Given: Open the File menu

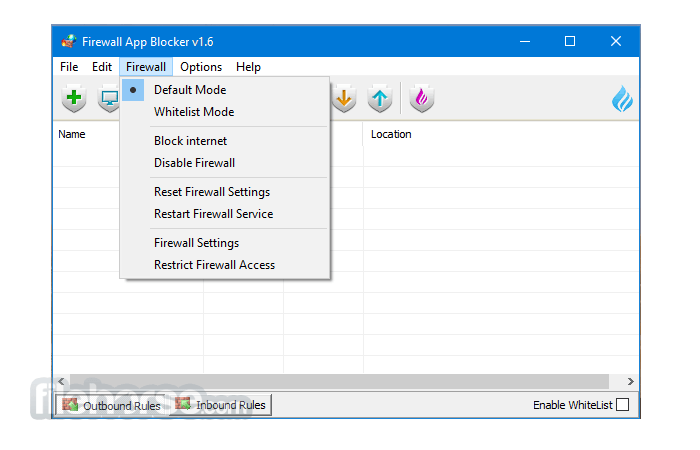Looking at the screenshot, I should pos(69,67).
